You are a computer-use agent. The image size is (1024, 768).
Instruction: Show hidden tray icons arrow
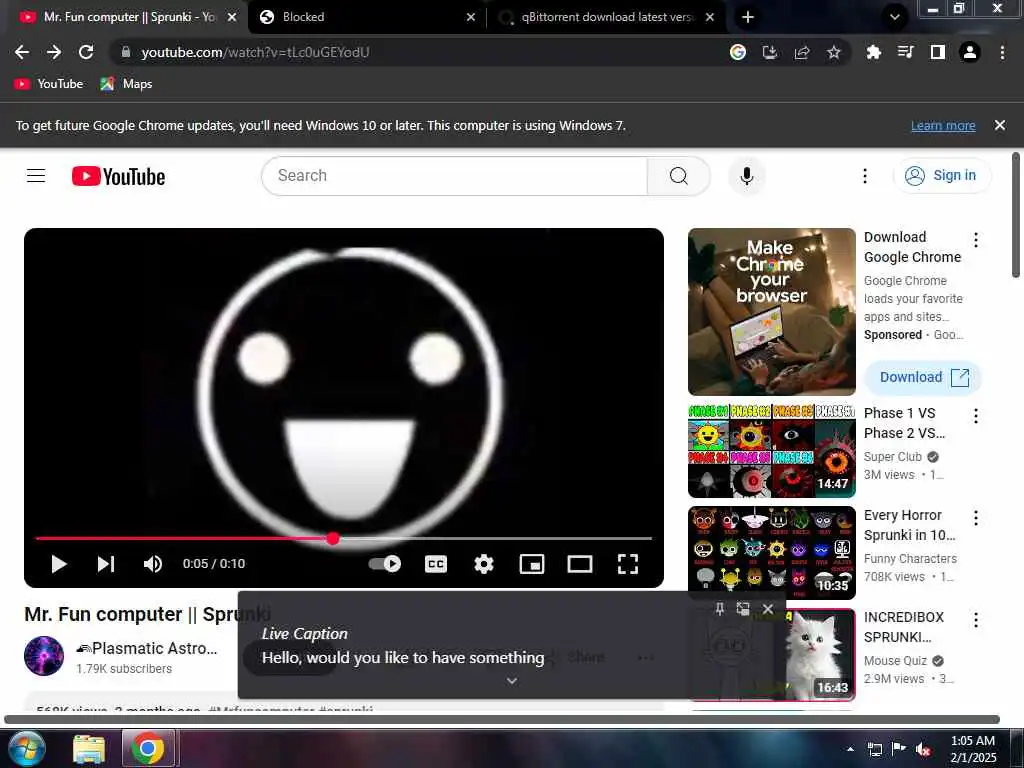click(x=850, y=749)
